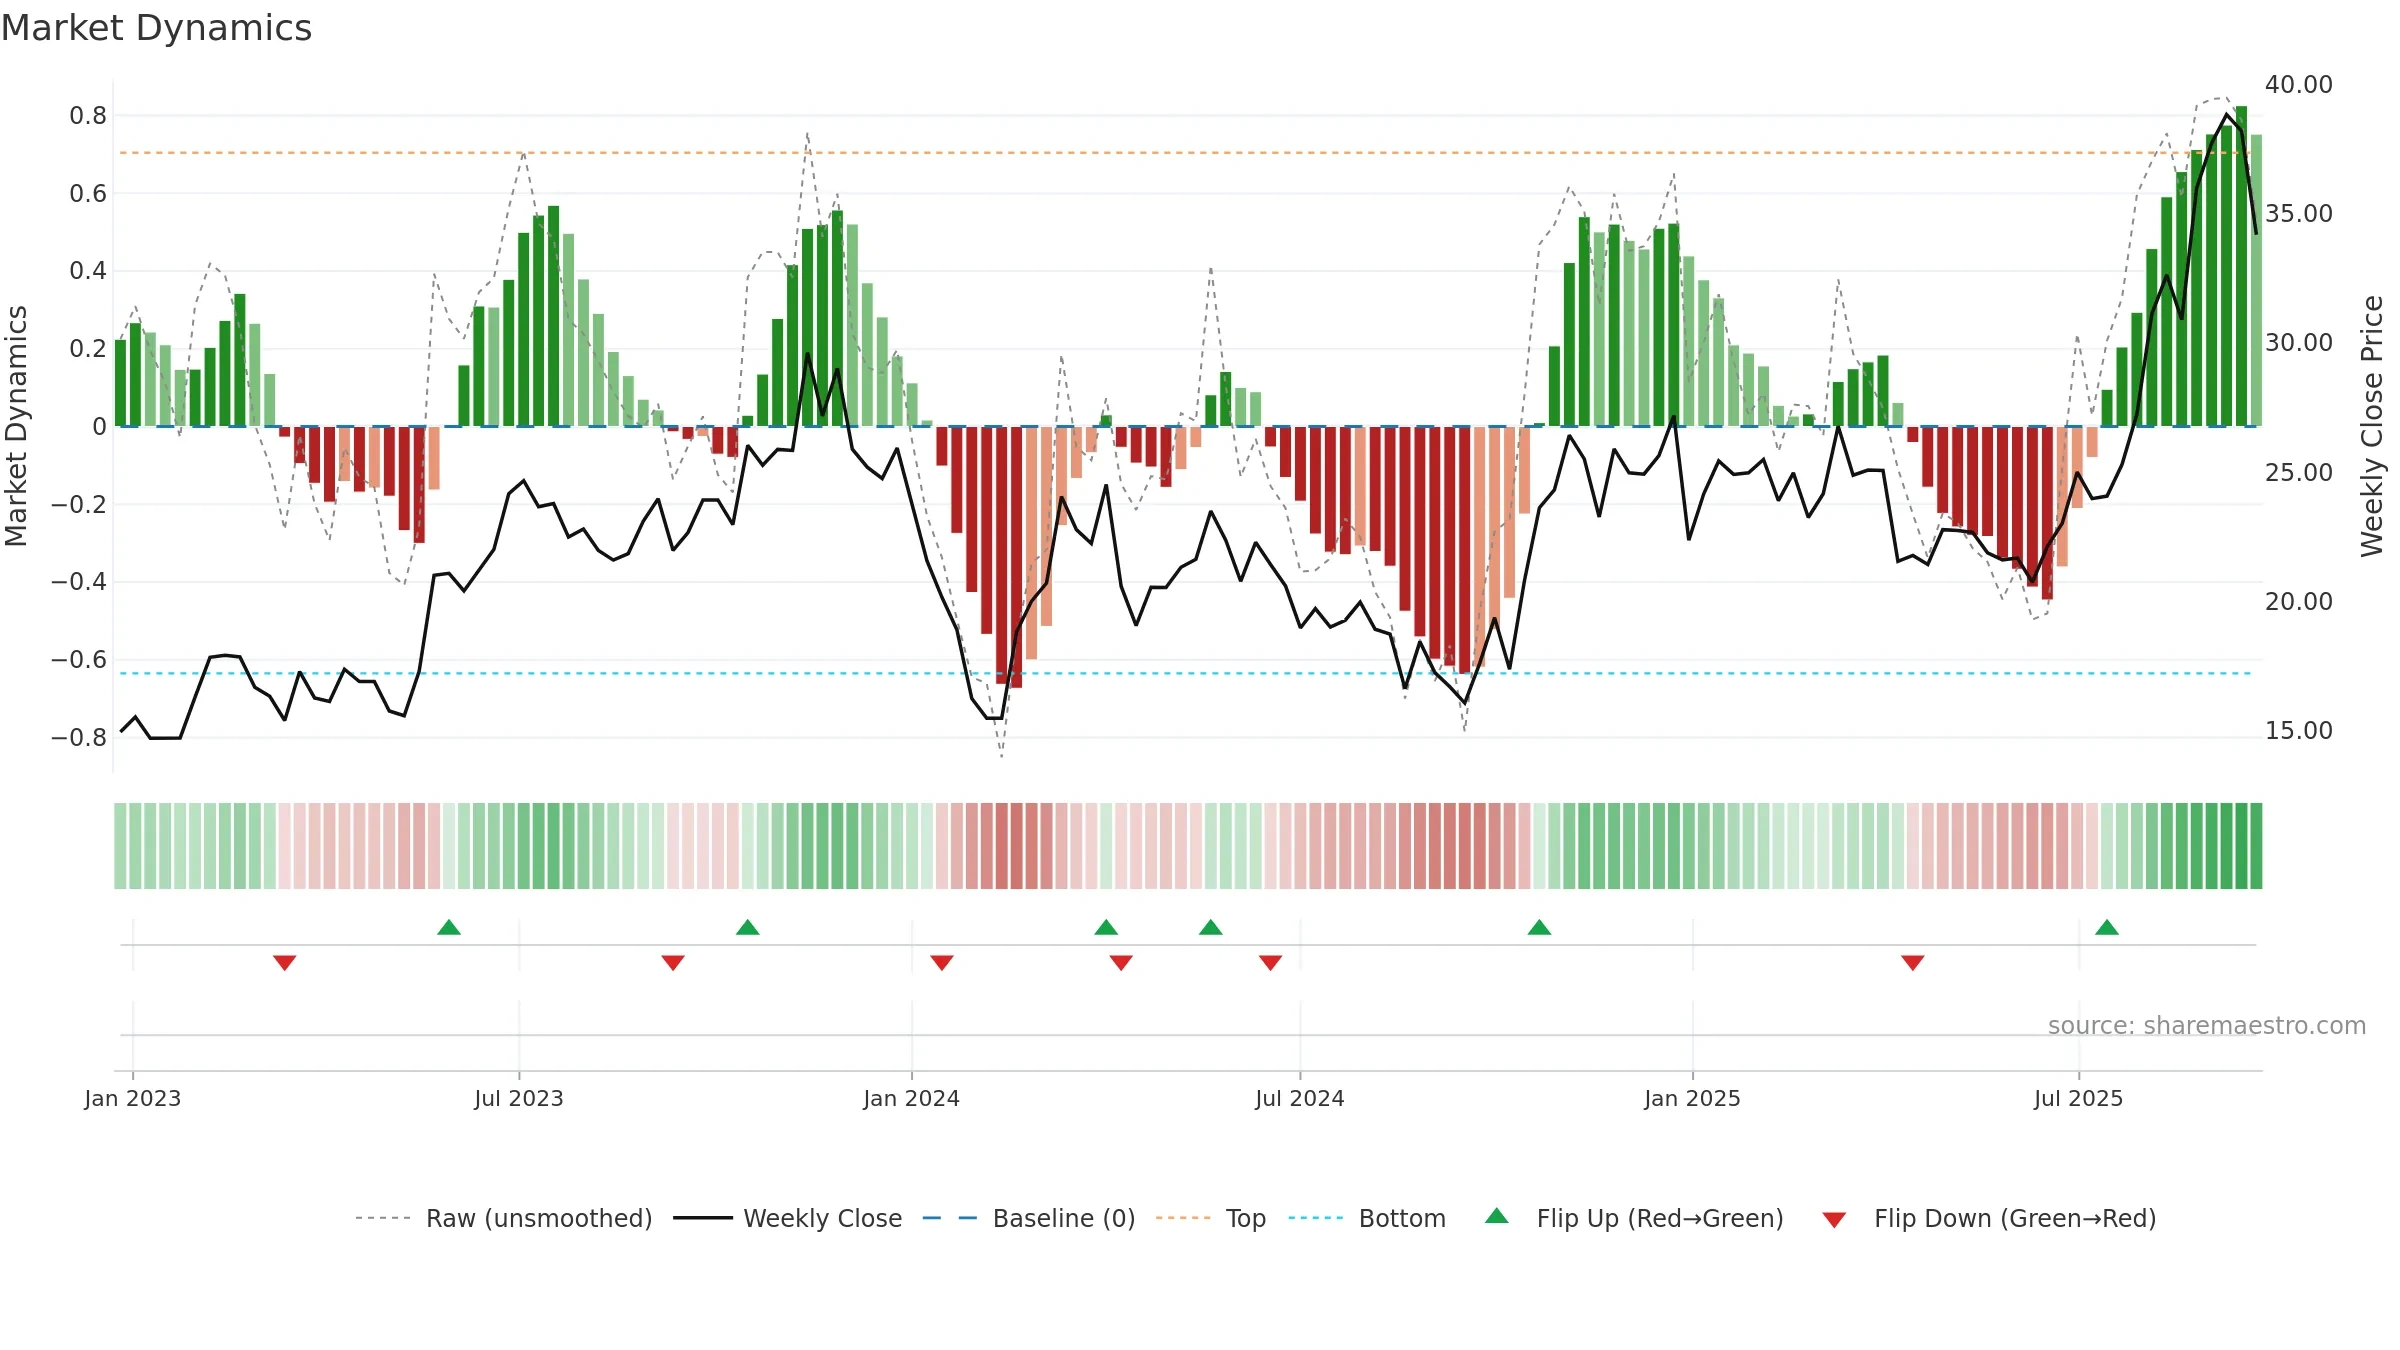
Task: Click Flip Down triangle marker around Jun 2024
Action: coord(1271,962)
